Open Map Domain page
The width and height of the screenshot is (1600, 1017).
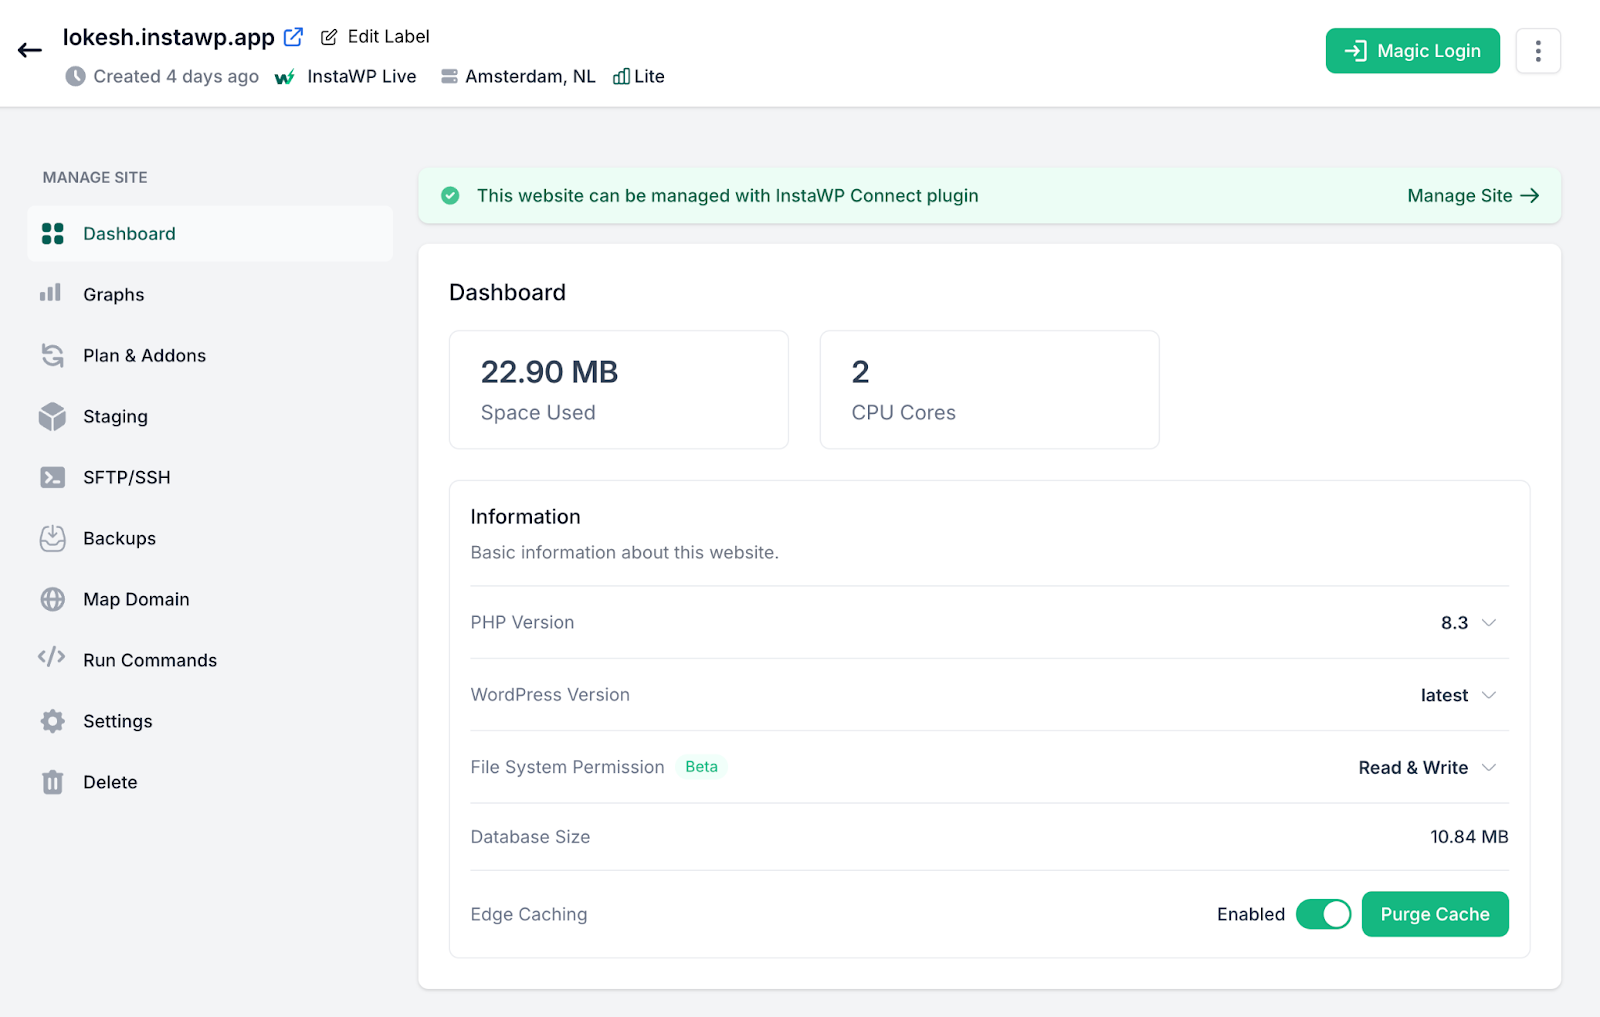click(x=210, y=600)
